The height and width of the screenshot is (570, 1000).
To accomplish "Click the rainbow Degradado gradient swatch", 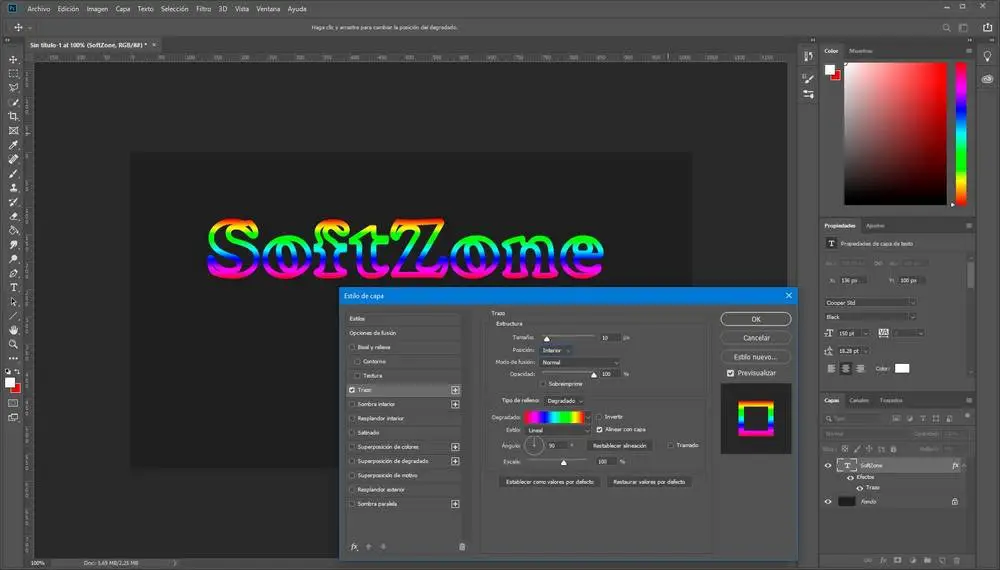I will [554, 418].
